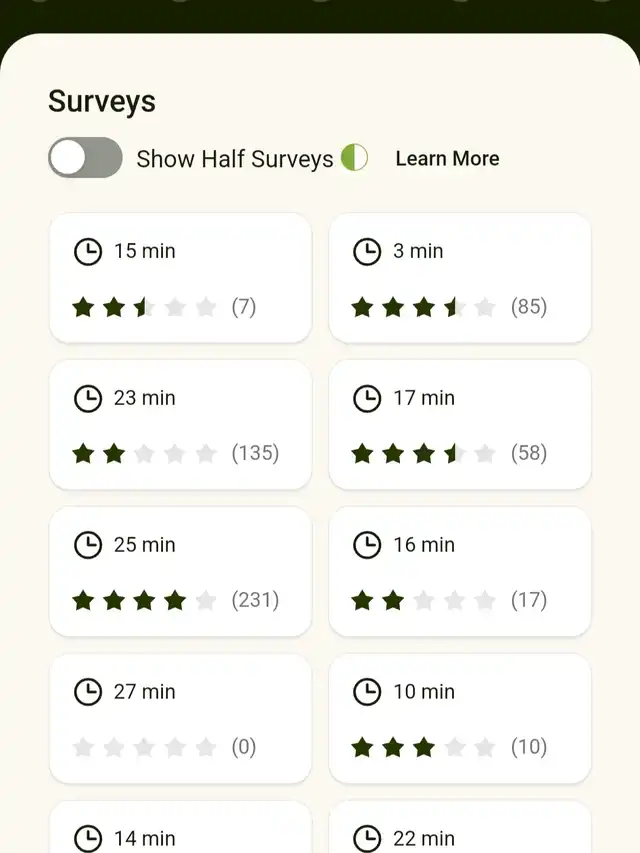Open the 3 min survey card
640x853 pixels.
tap(460, 278)
